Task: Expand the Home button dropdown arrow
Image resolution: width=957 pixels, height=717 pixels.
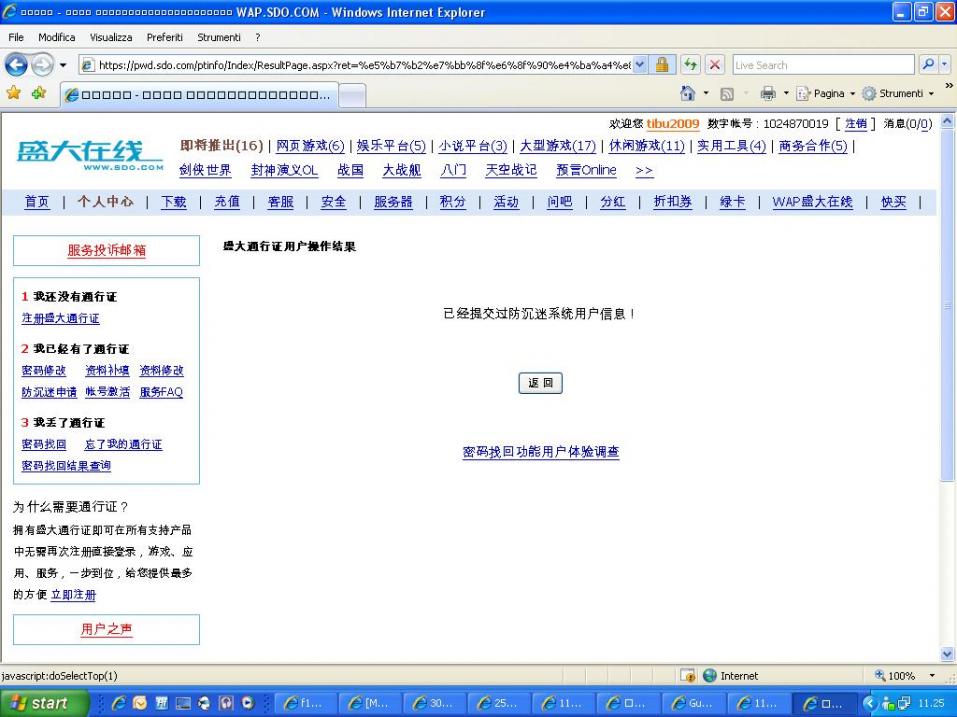Action: coord(706,93)
